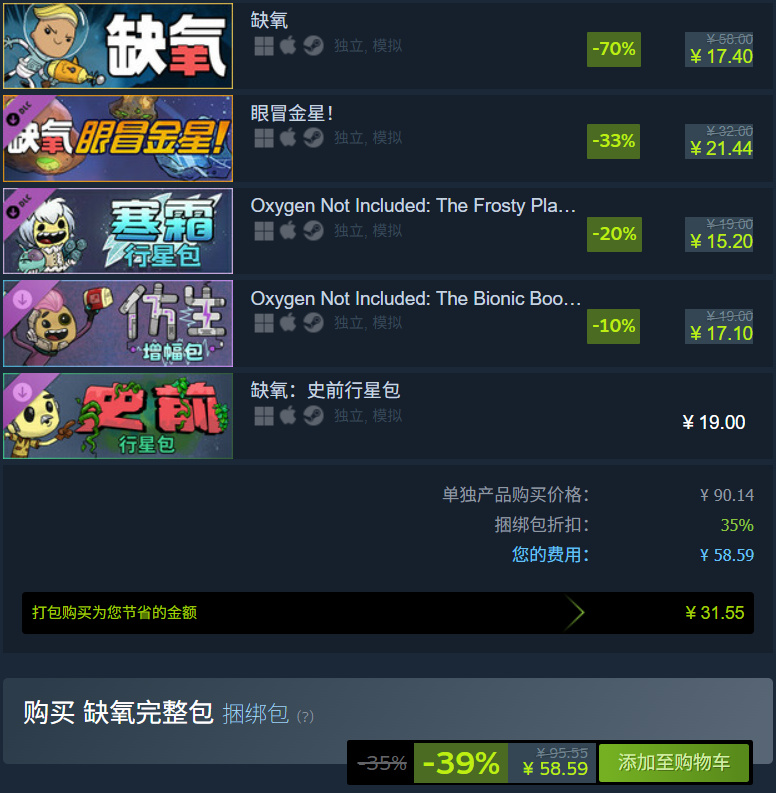Click the bundle (?) help tooltip
776x793 pixels.
[x=305, y=717]
